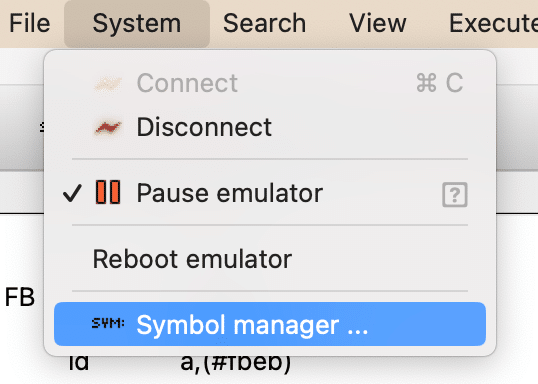The width and height of the screenshot is (538, 384).
Task: Open the File menu
Action: 30,23
